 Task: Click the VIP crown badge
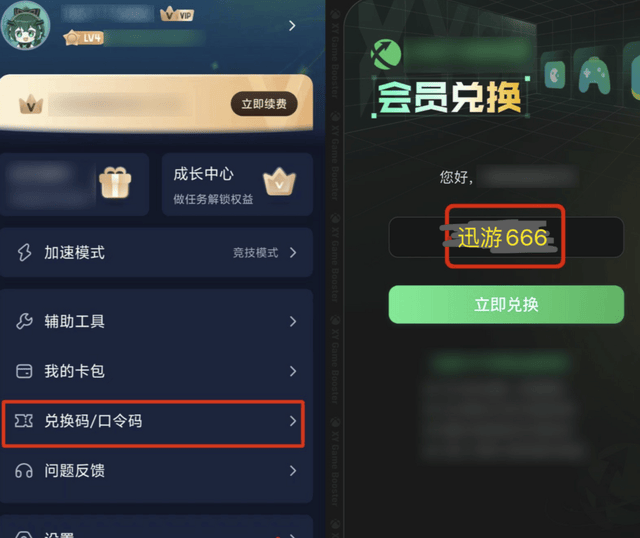point(177,15)
